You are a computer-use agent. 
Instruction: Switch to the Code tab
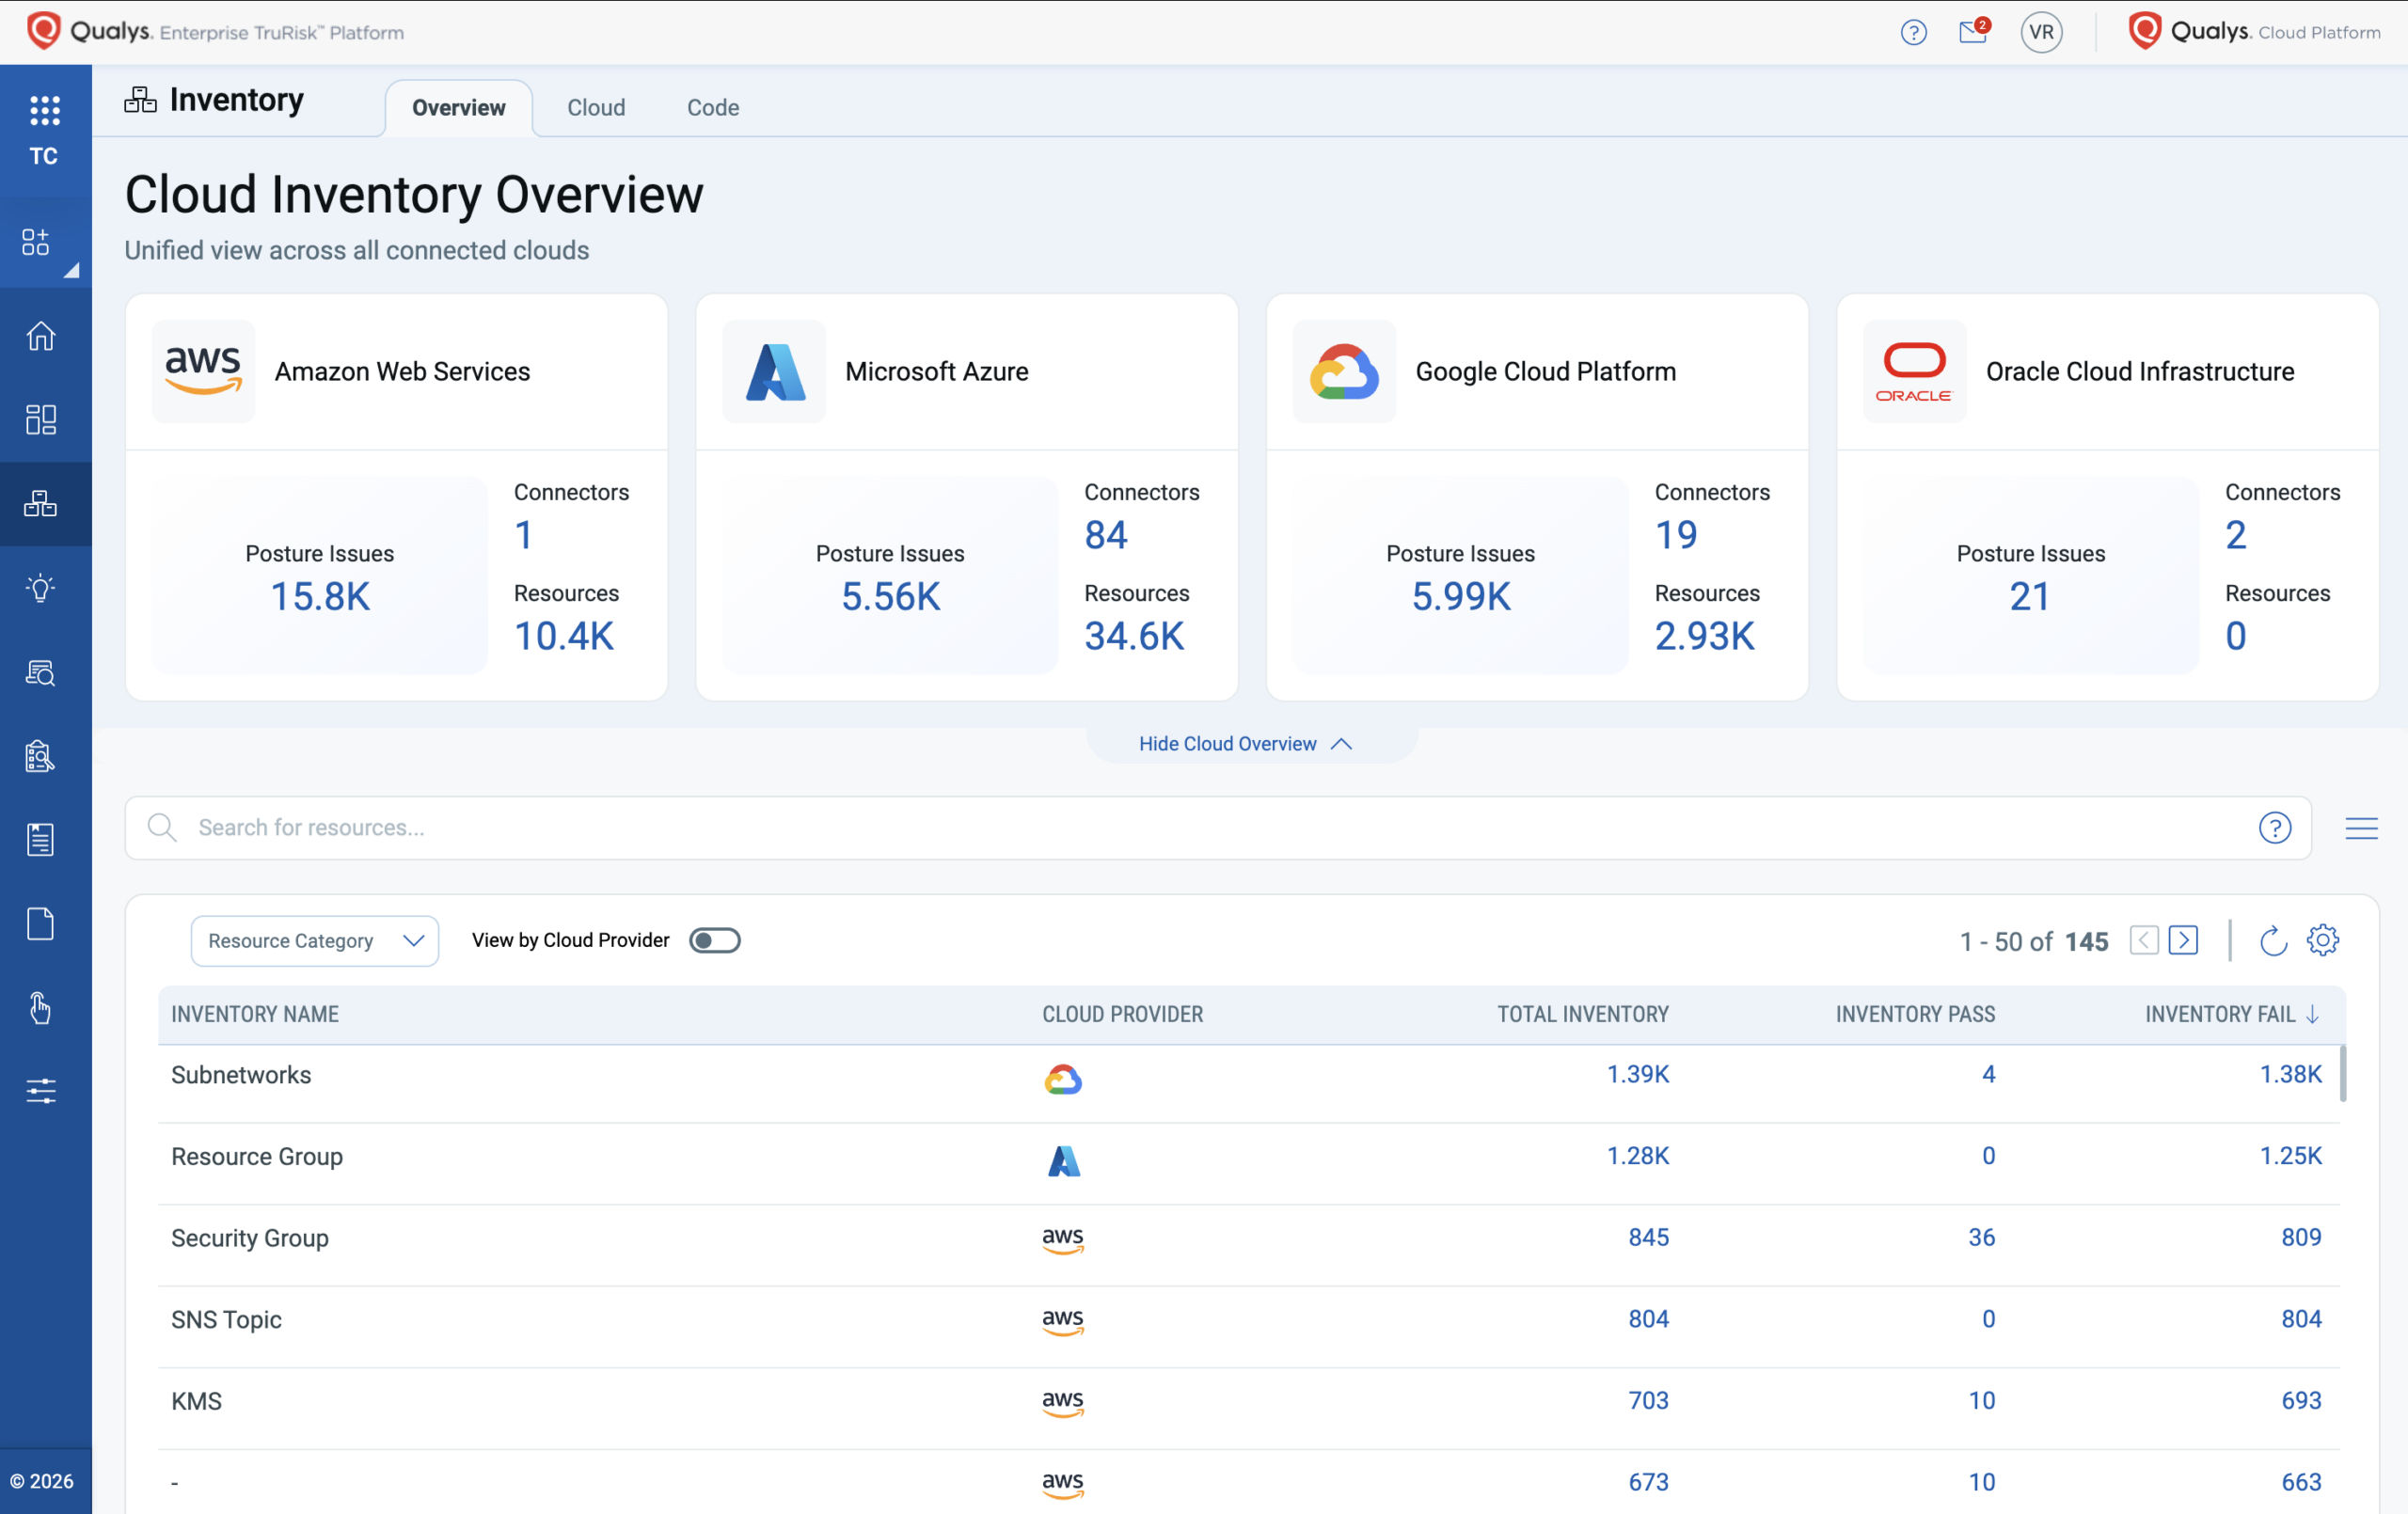[713, 108]
